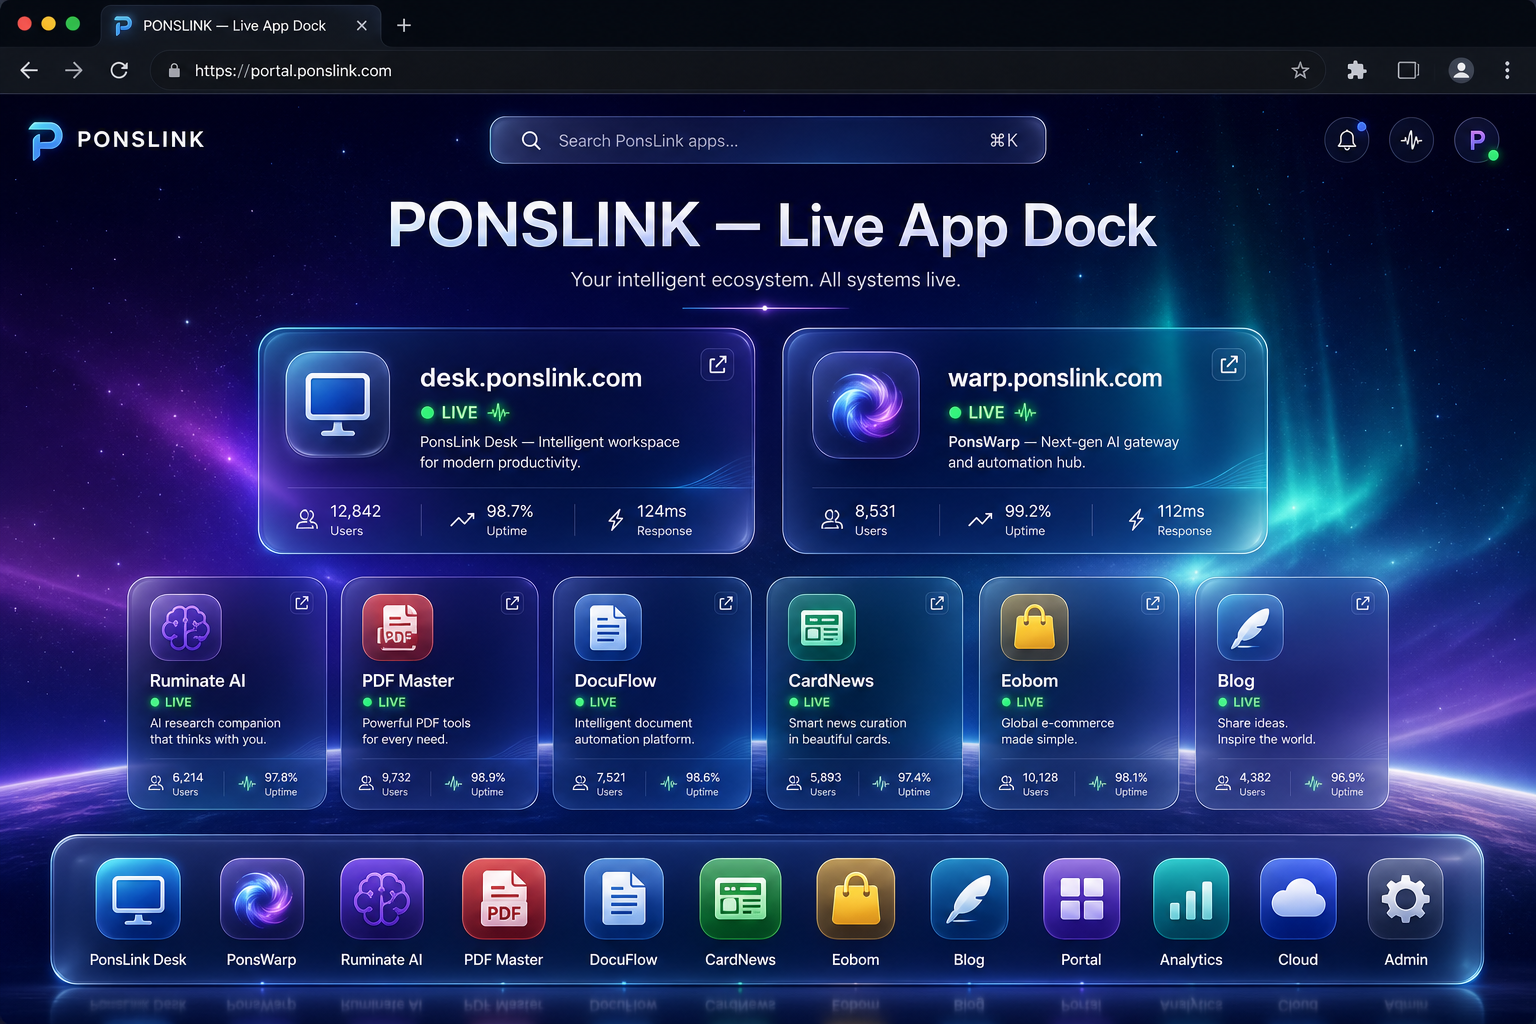Open PonsLink Desk in the bottom dock
Screen dimensions: 1536x1024
point(138,898)
